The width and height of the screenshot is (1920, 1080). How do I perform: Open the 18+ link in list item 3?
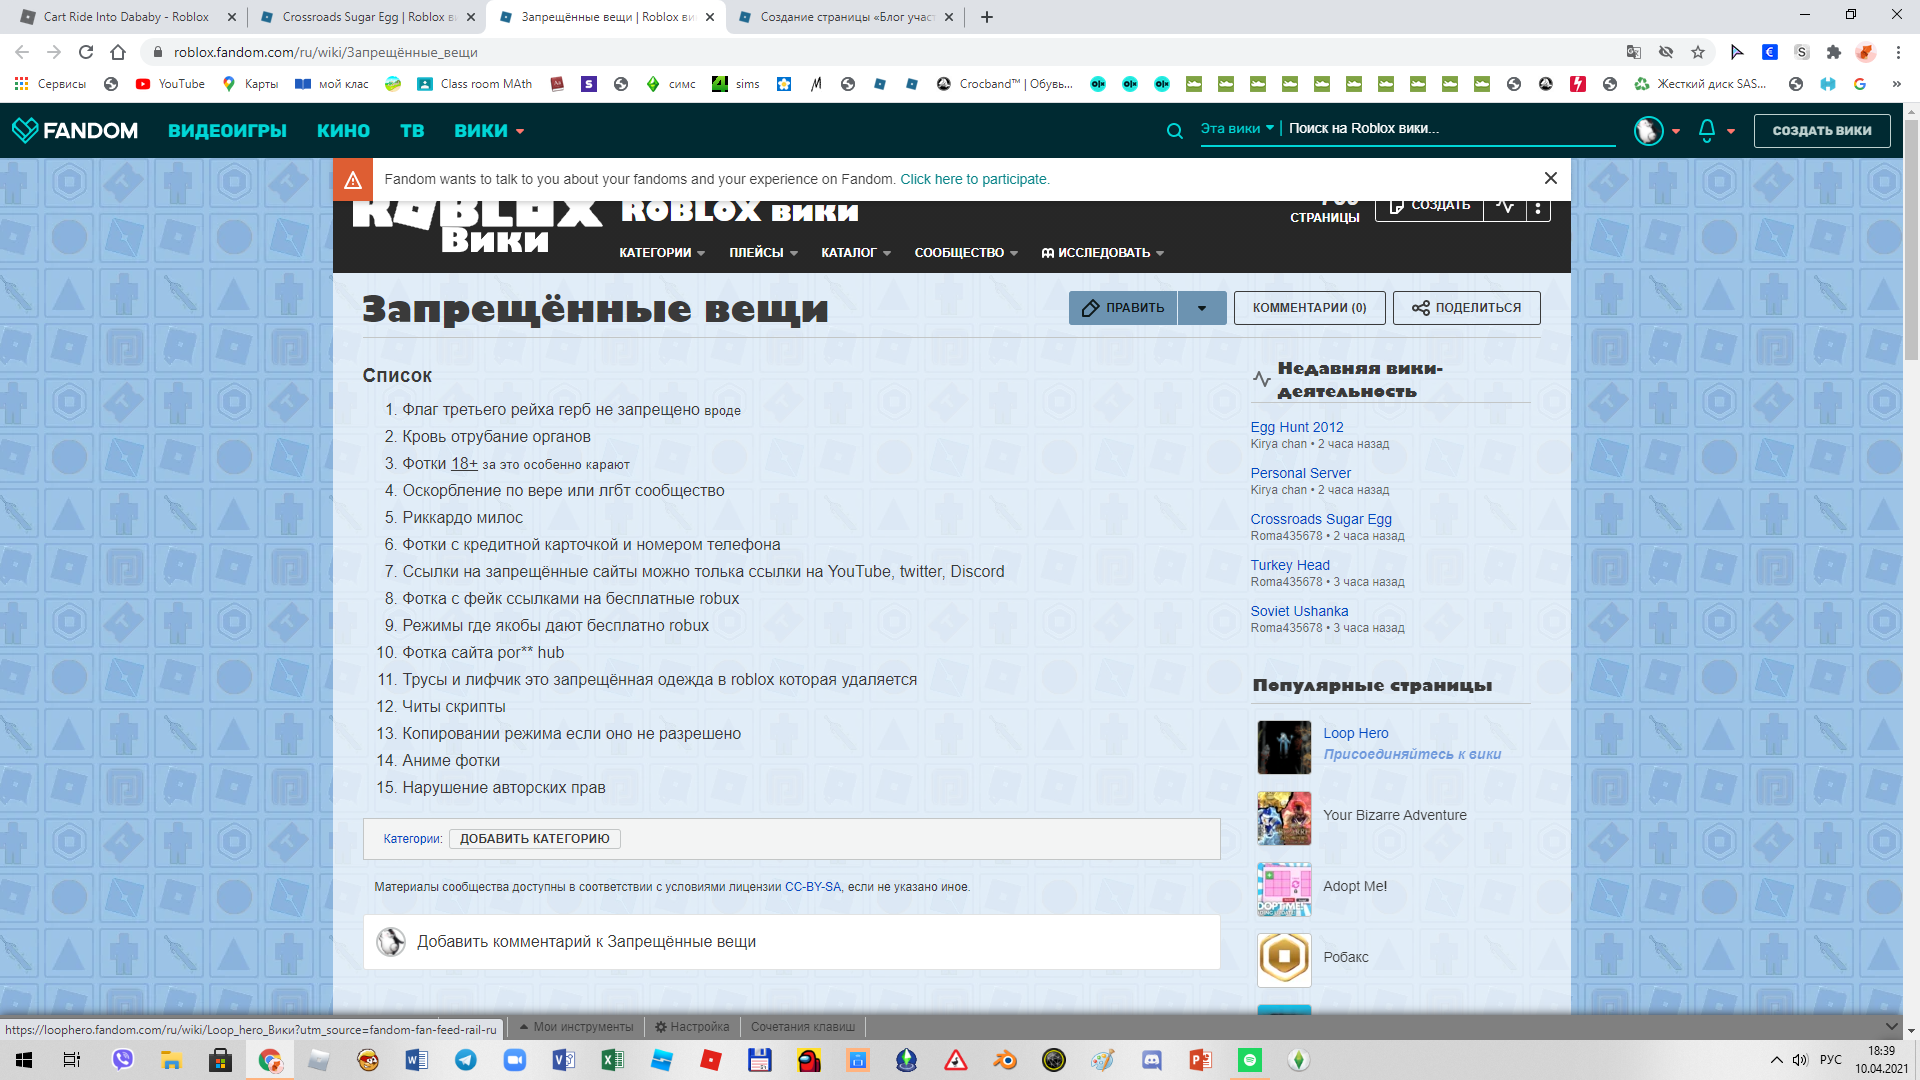point(464,464)
